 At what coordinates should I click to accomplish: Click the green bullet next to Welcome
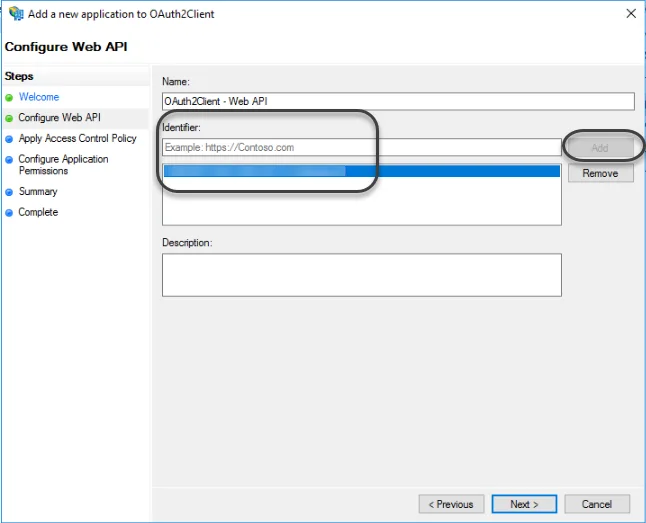coord(9,98)
